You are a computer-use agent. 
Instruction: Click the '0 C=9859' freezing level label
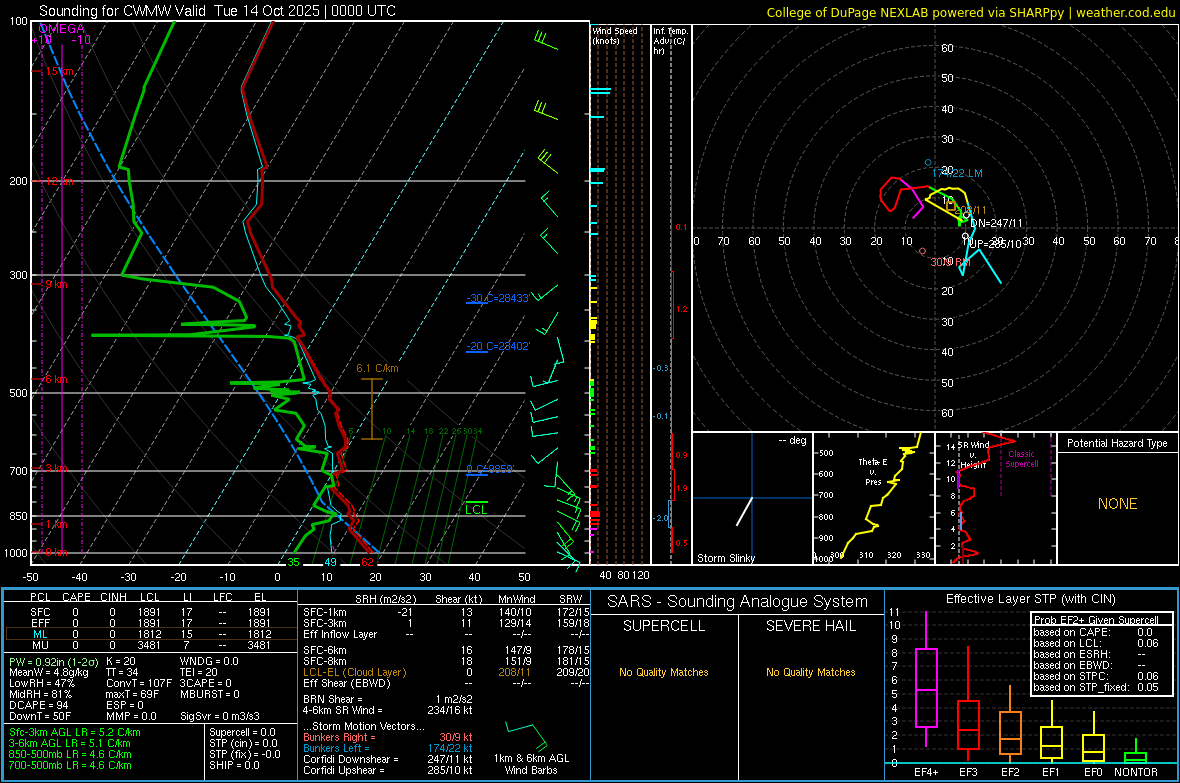pos(490,469)
